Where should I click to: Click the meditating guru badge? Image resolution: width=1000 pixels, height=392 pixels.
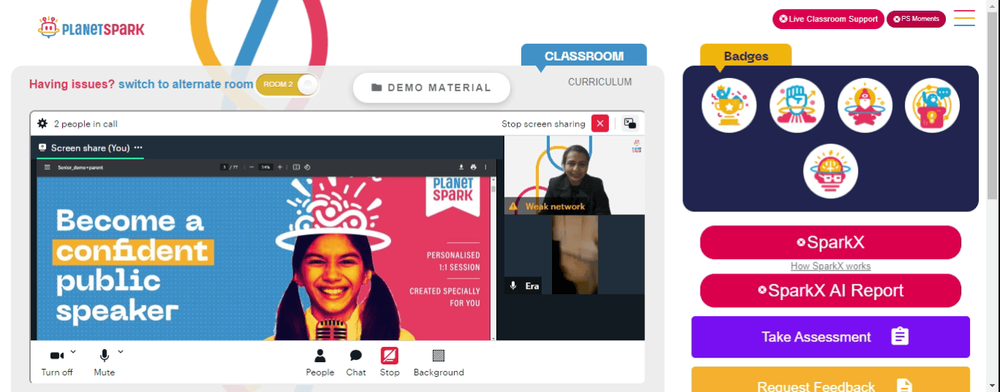pyautogui.click(x=864, y=105)
